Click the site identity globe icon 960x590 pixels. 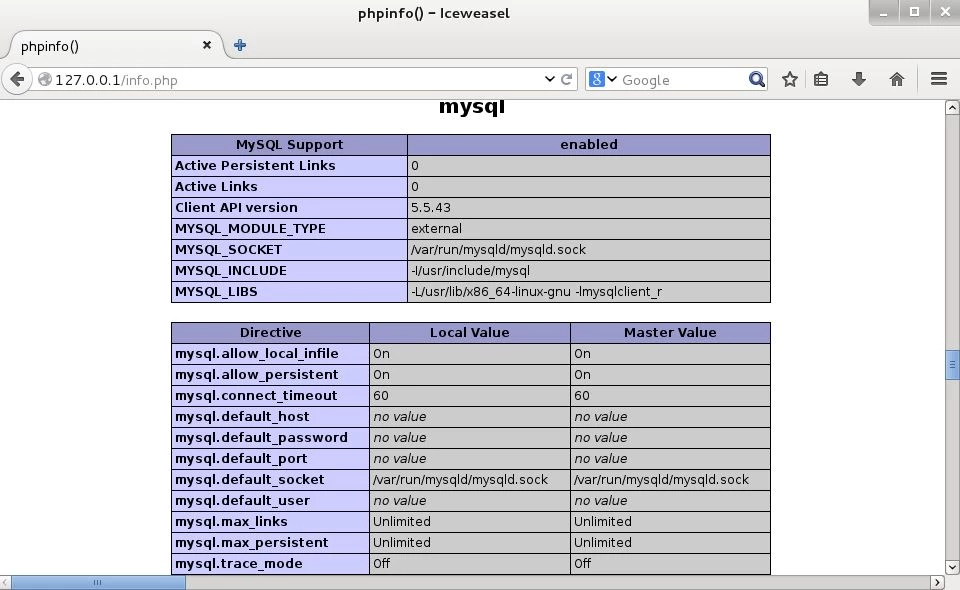[x=44, y=80]
